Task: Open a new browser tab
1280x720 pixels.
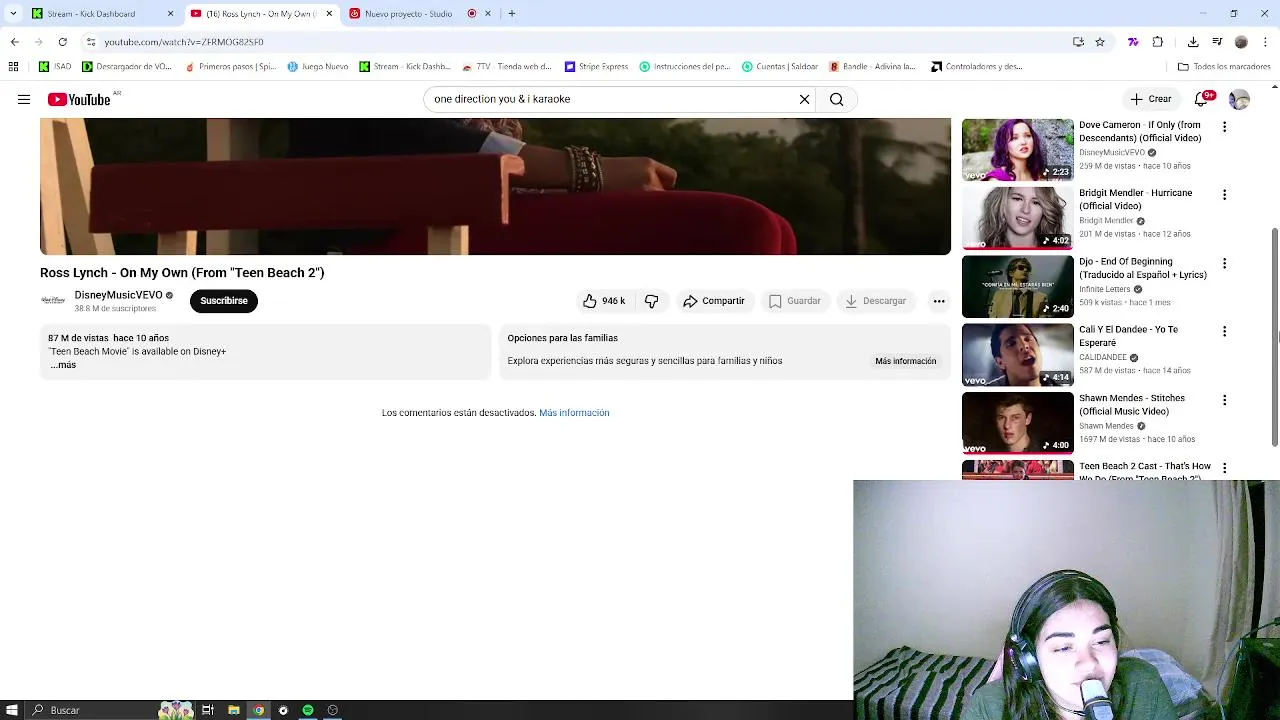Action: (512, 14)
